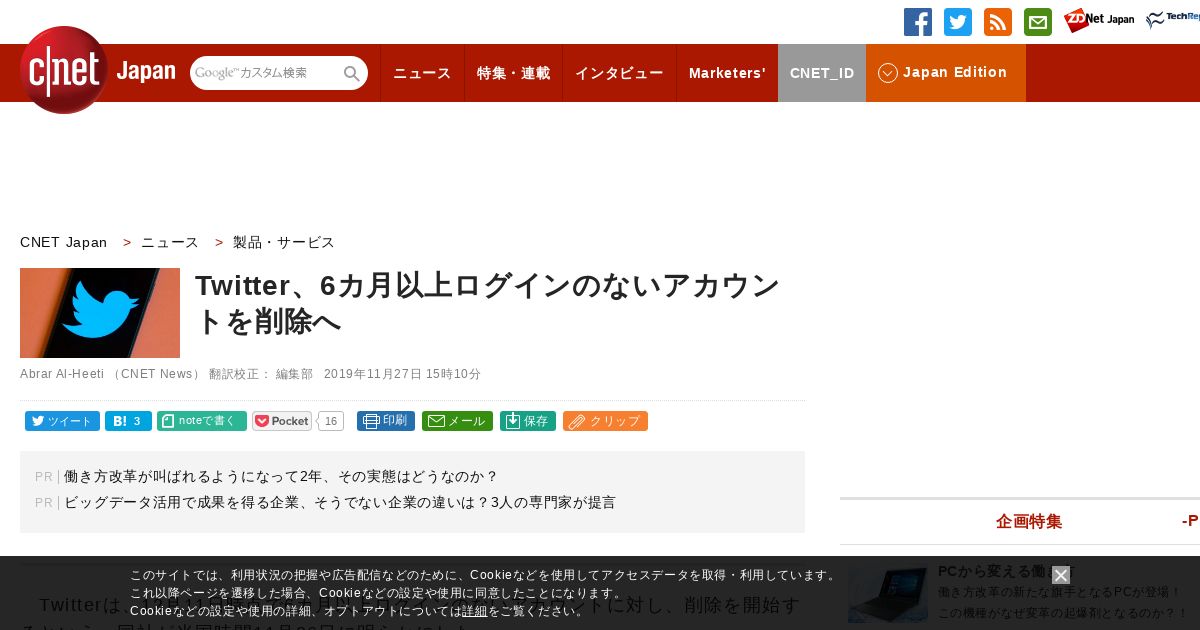The width and height of the screenshot is (1200, 630).
Task: Print the article via 印刷 button
Action: click(x=386, y=421)
